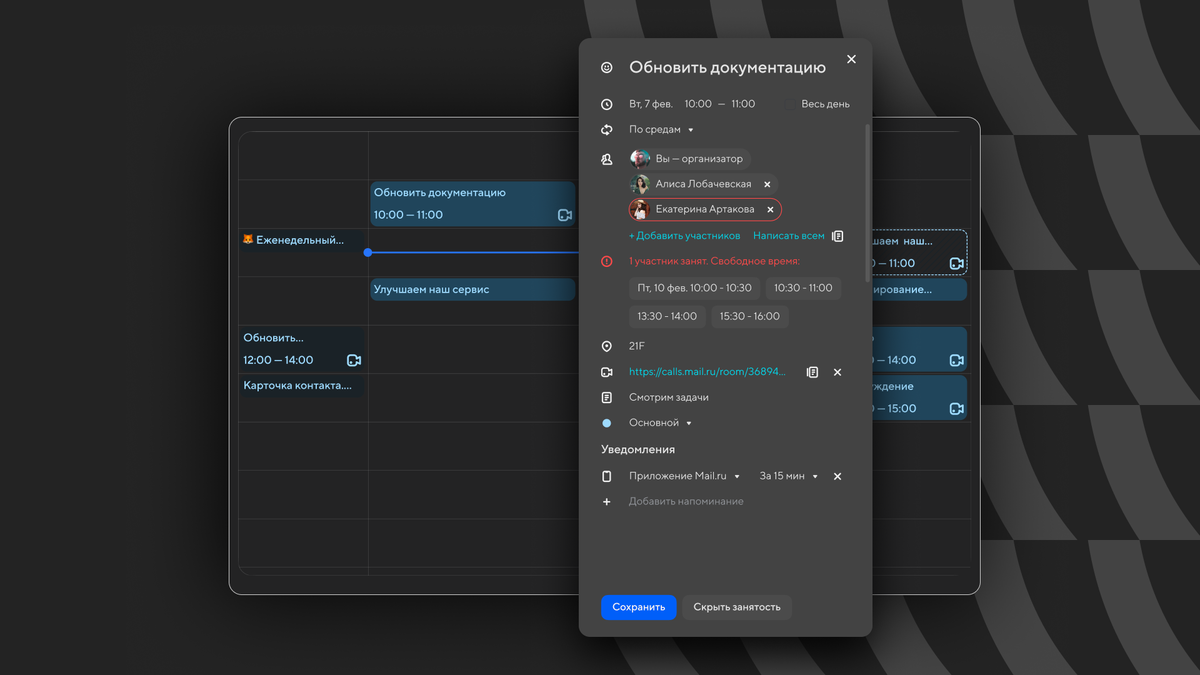Screen dimensions: 1200x675
Task: Copy participant list with copy icon near Написать всем
Action: (x=837, y=235)
